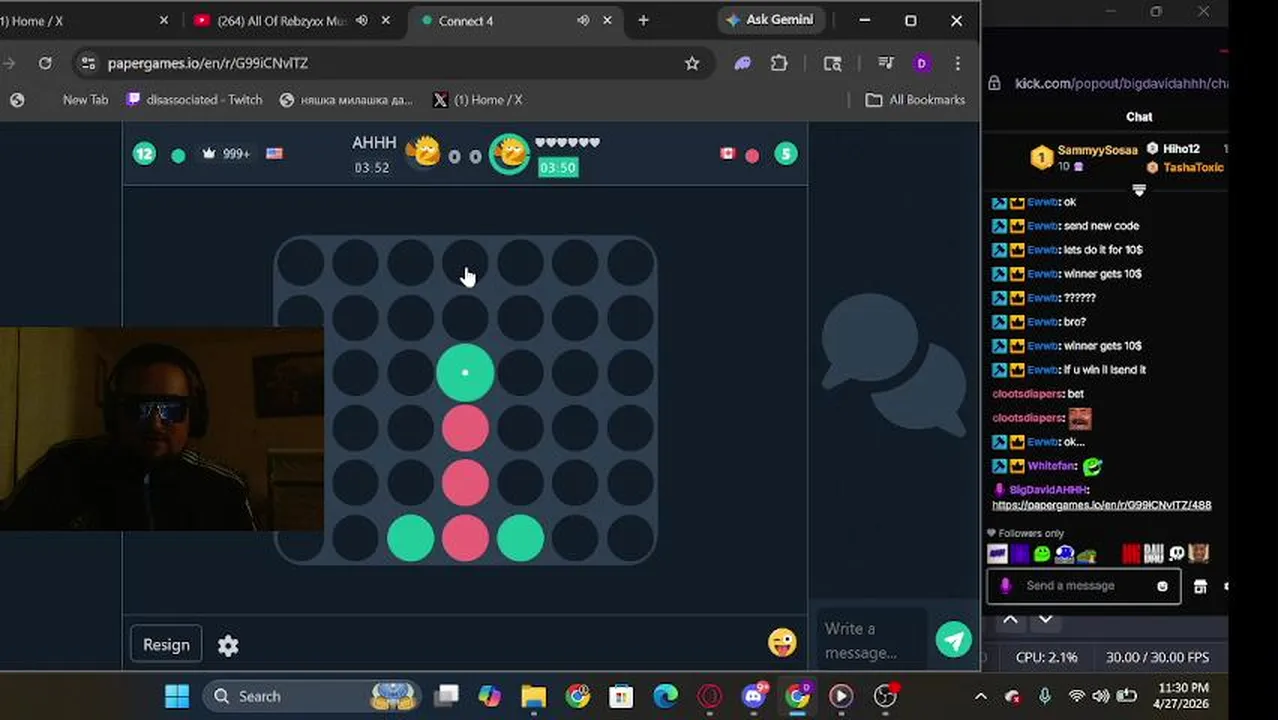Click the Resign button
This screenshot has height=720, width=1278.
[x=166, y=645]
